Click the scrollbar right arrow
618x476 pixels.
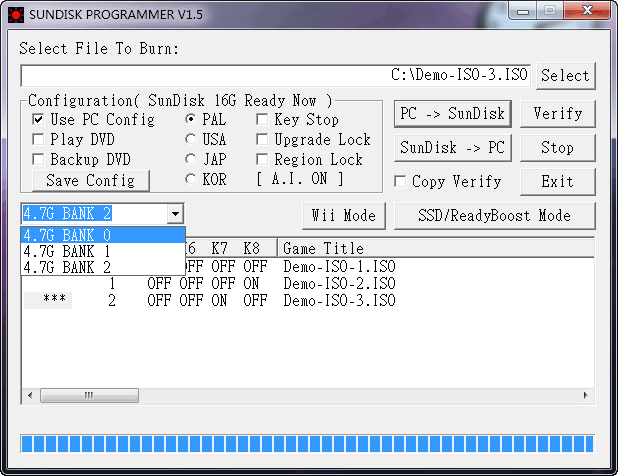(586, 395)
